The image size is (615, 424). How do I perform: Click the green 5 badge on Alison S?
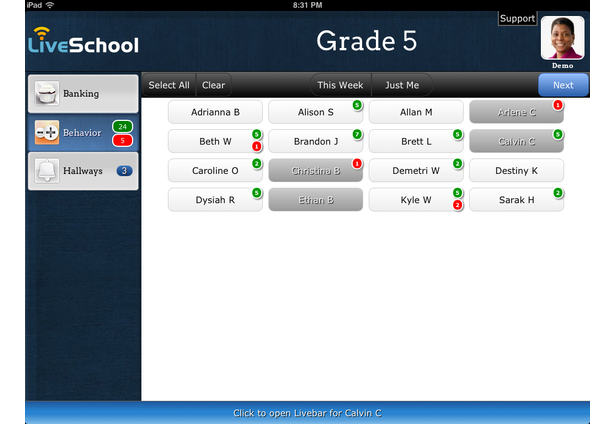point(357,105)
